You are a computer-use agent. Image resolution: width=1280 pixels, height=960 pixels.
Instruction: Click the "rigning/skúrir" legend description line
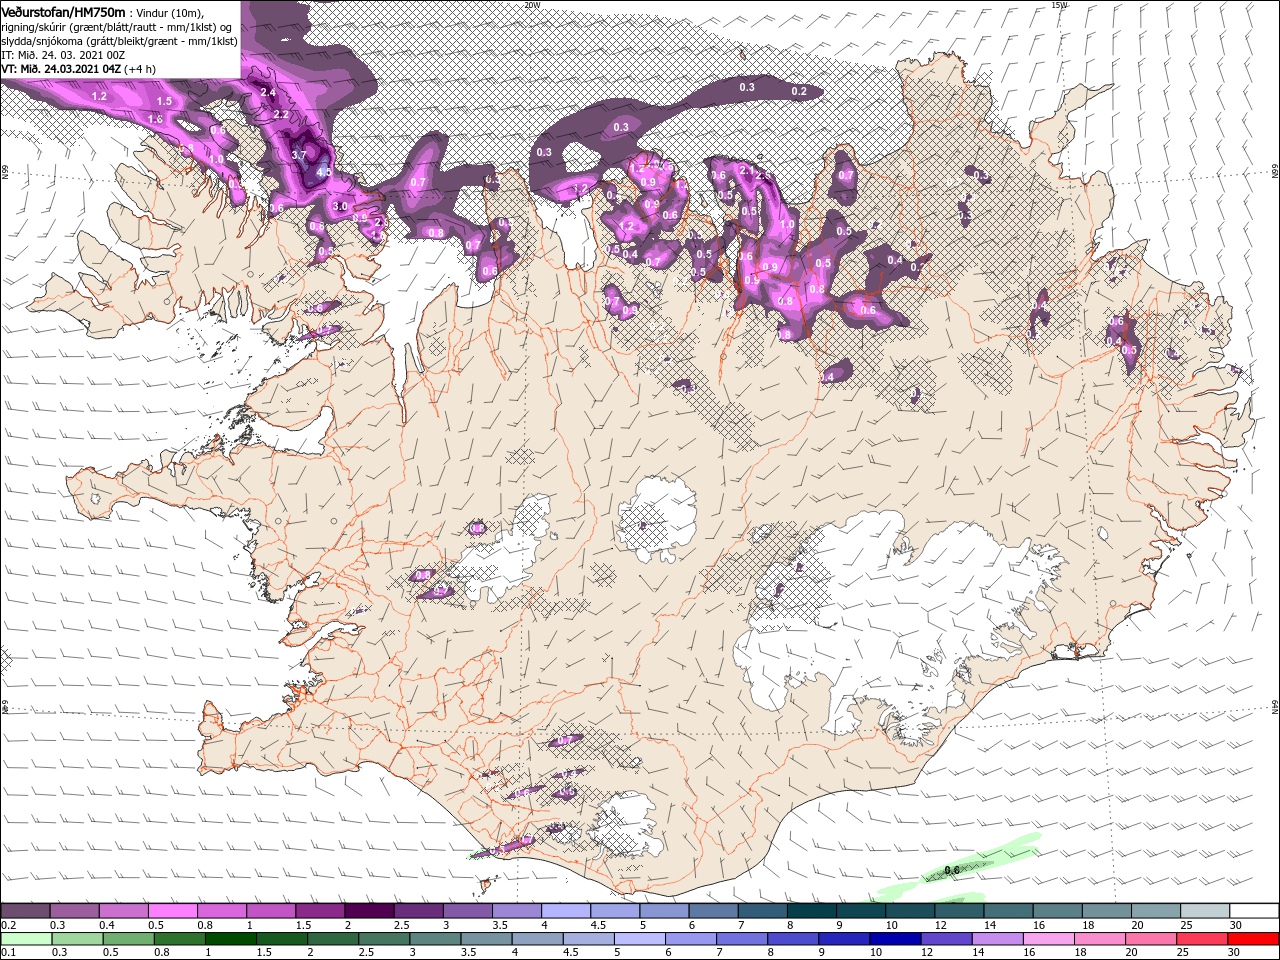pos(117,27)
